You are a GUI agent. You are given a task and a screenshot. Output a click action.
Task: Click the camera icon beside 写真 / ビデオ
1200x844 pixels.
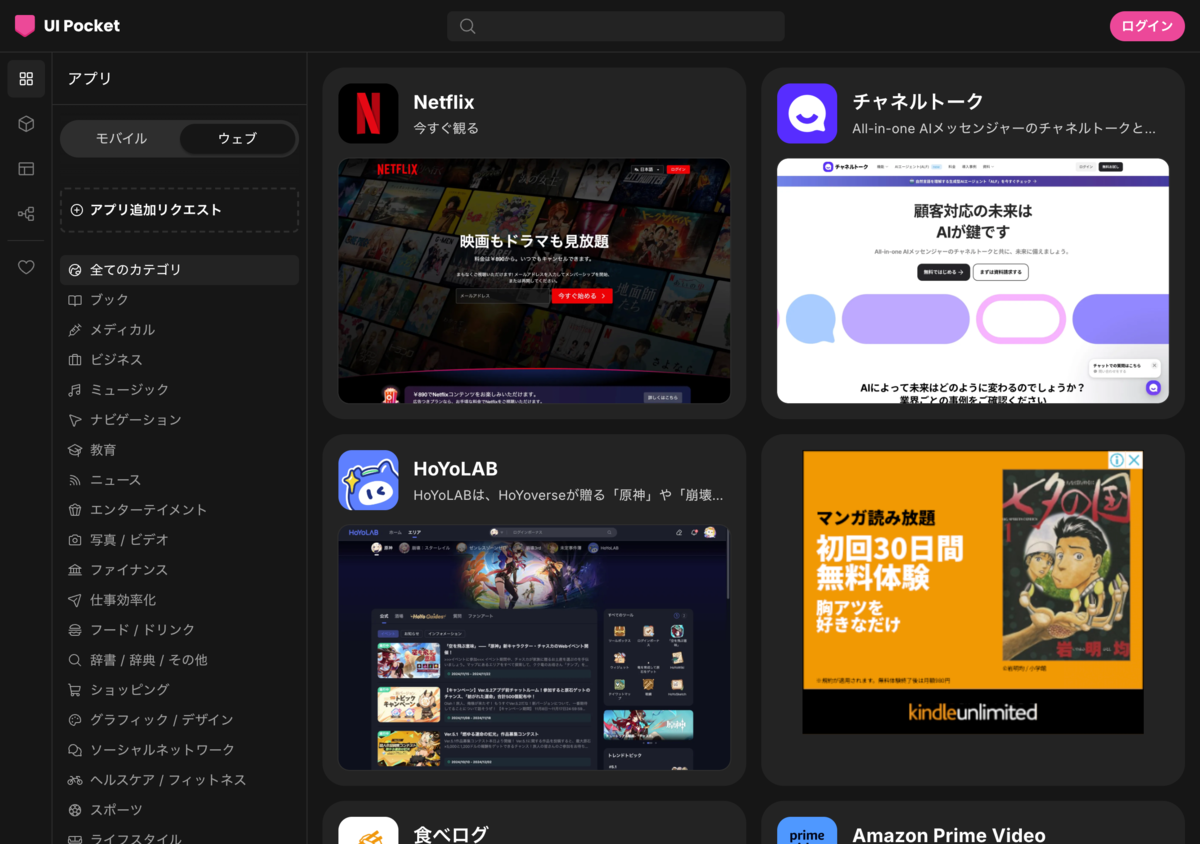click(x=75, y=540)
